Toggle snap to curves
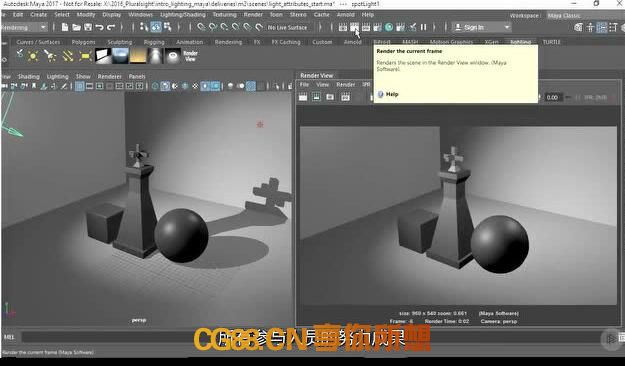Image resolution: width=625 pixels, height=366 pixels. 213,27
